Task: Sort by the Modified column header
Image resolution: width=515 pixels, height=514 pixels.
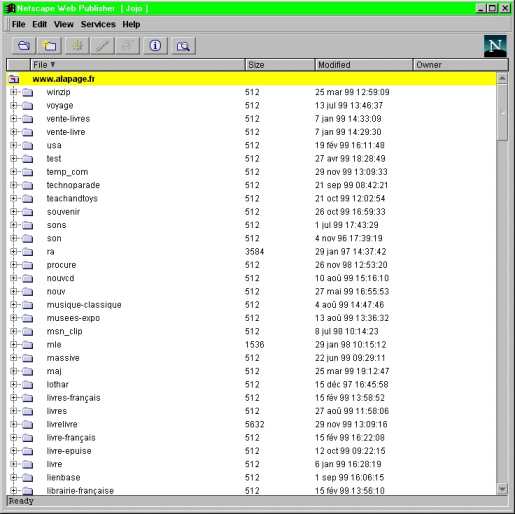Action: [x=364, y=65]
